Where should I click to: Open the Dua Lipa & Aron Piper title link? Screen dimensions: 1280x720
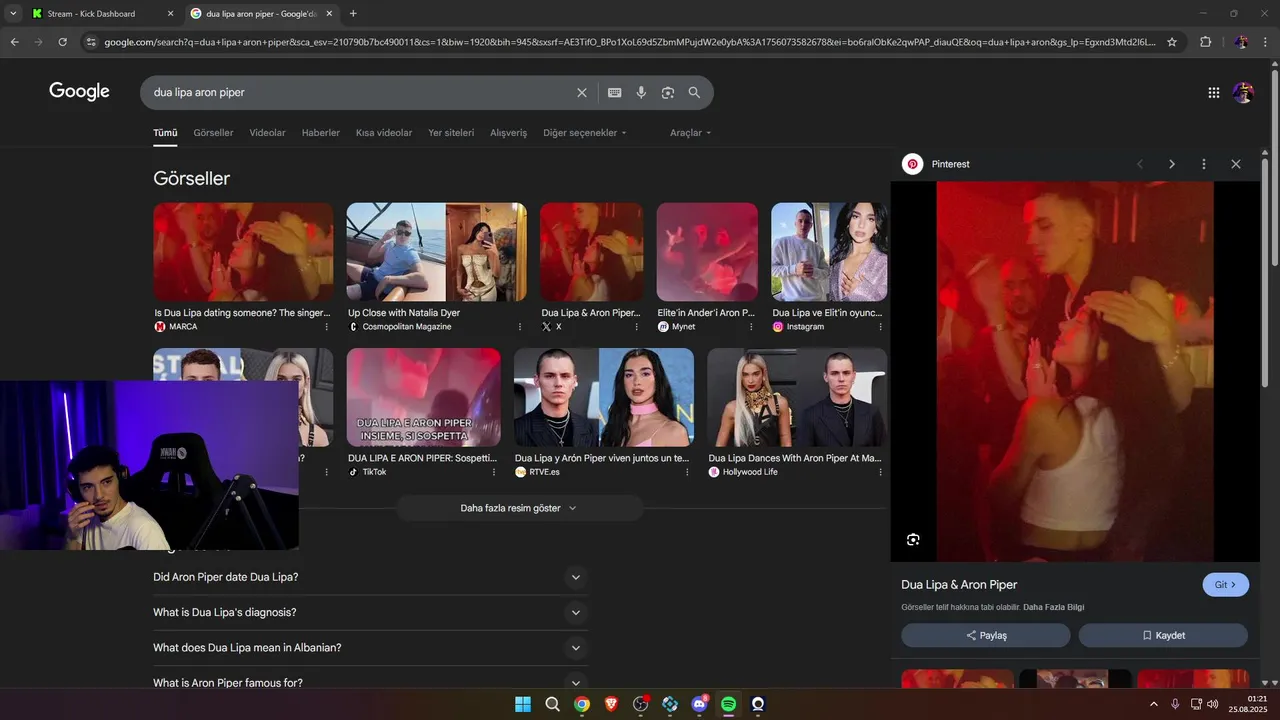click(x=959, y=585)
